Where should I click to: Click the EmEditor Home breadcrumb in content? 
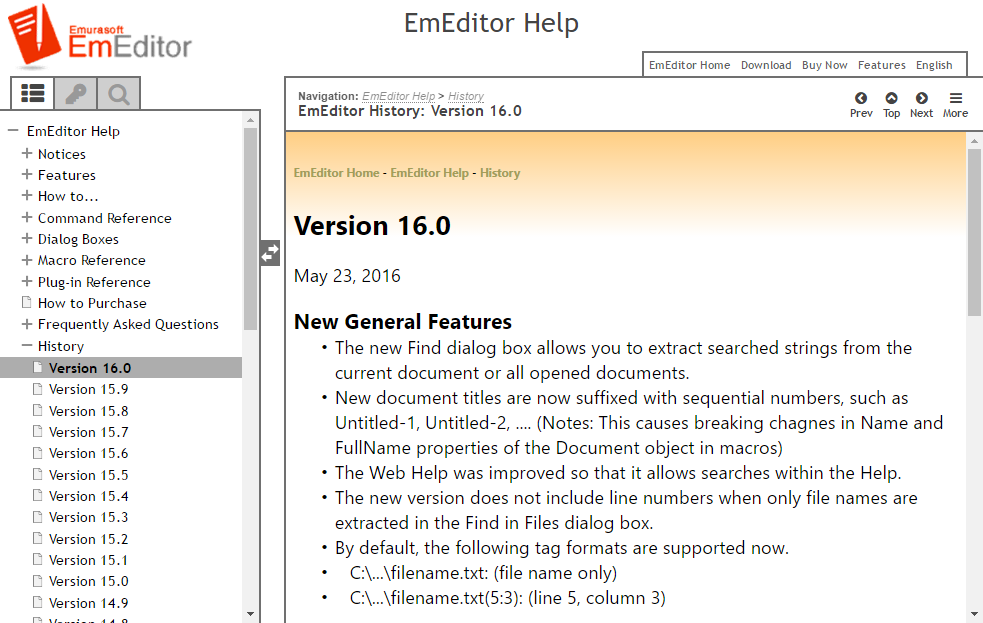(x=337, y=173)
